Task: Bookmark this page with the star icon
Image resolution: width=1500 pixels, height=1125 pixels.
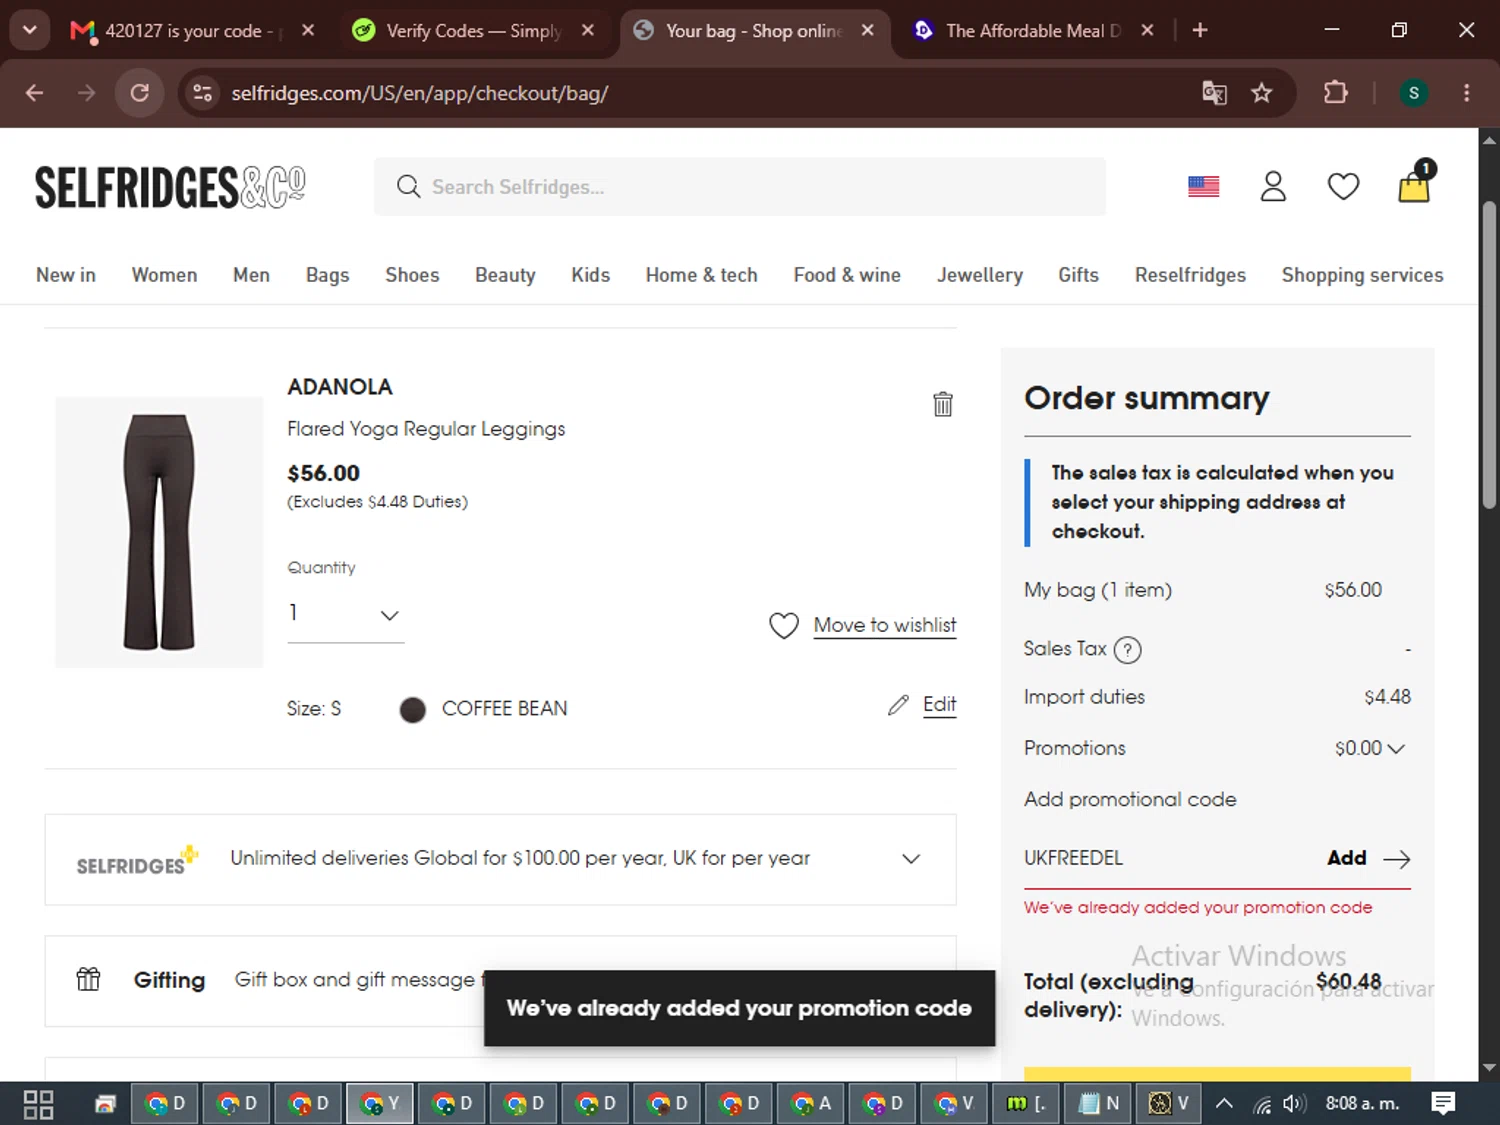Action: coord(1262,93)
